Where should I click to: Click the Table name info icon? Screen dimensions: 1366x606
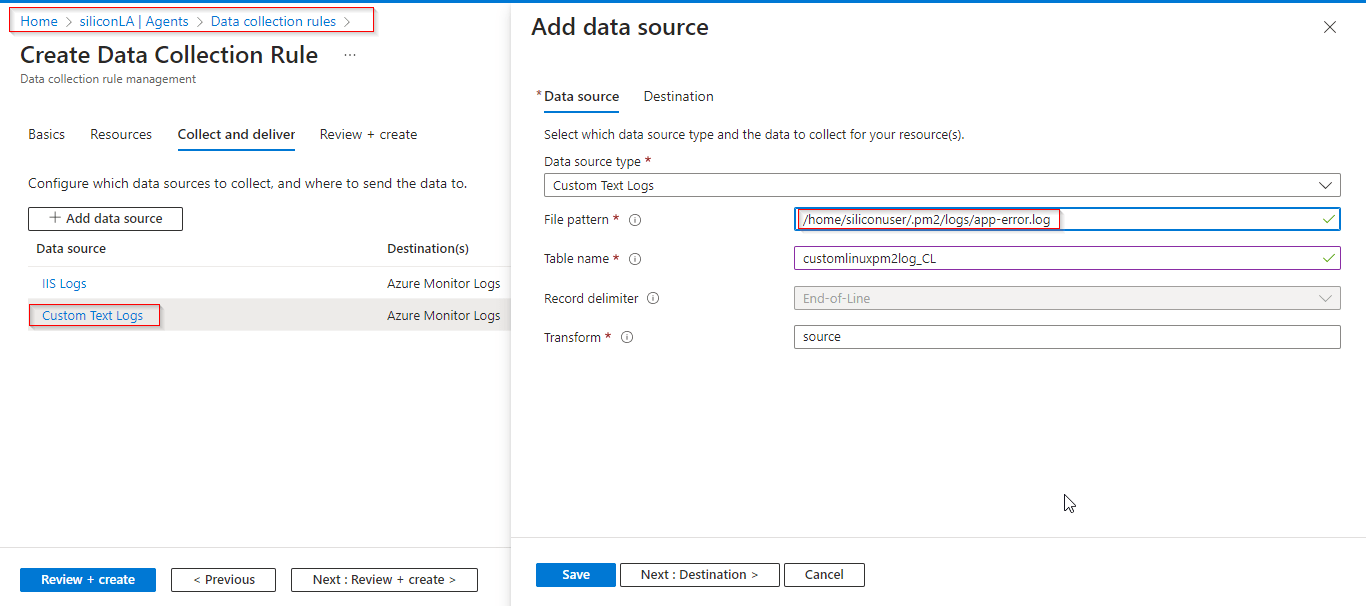tap(633, 258)
